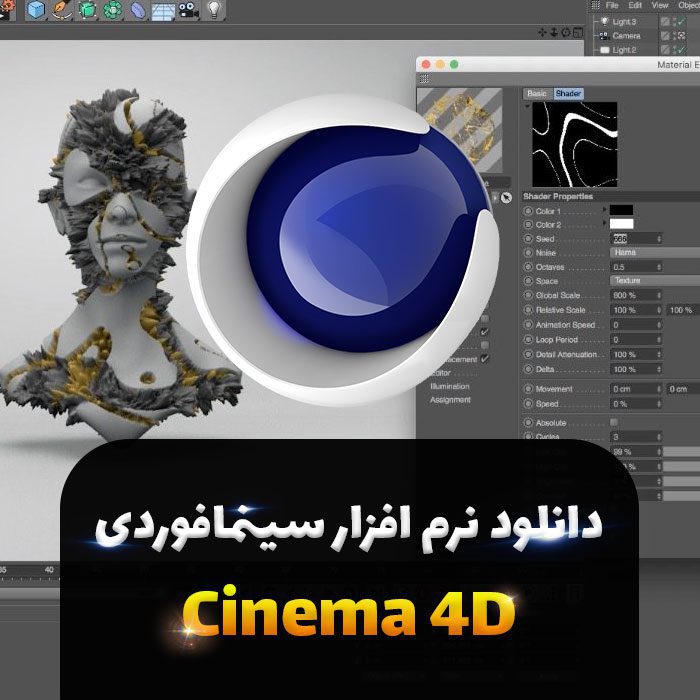The image size is (700, 700).
Task: Click Material Editor green zoom button
Action: pos(454,64)
